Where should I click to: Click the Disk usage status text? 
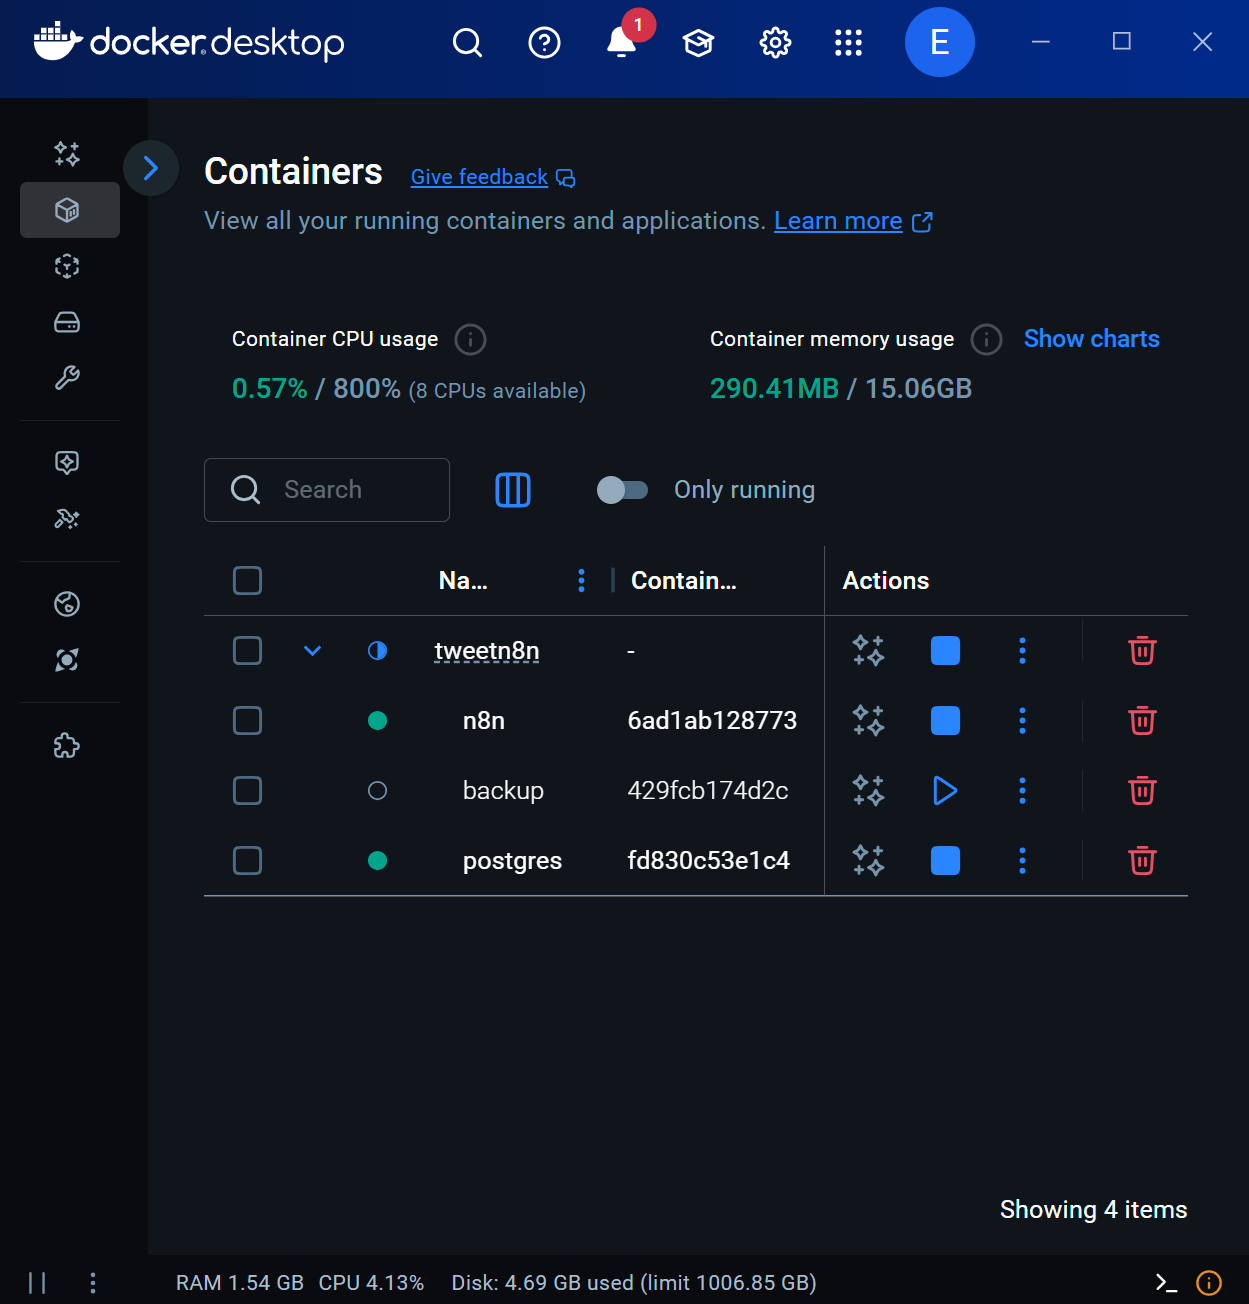pyautogui.click(x=634, y=1283)
